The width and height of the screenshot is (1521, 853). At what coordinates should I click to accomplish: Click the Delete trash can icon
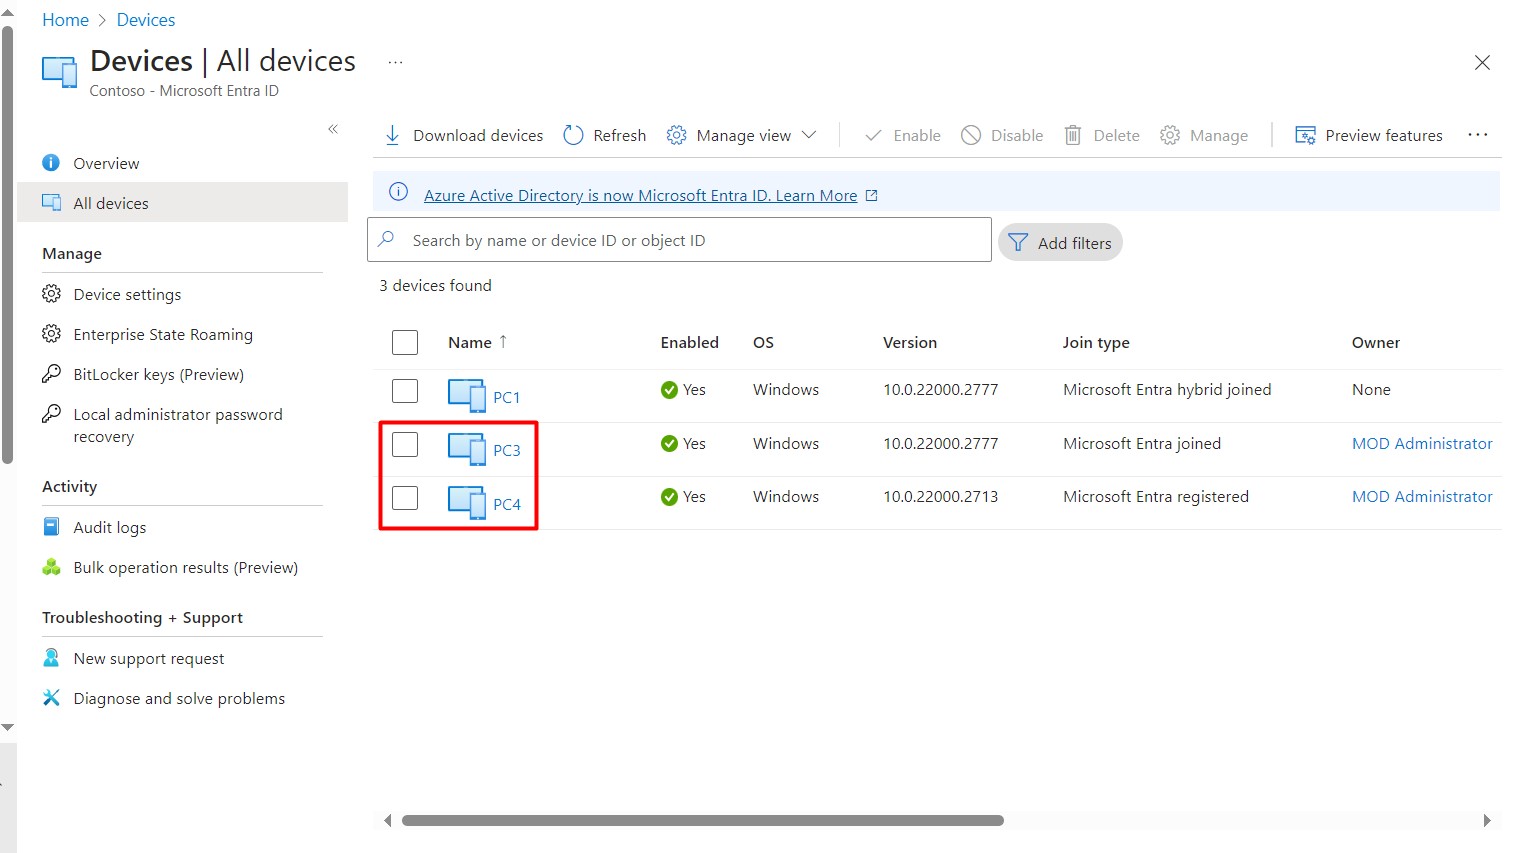point(1073,135)
